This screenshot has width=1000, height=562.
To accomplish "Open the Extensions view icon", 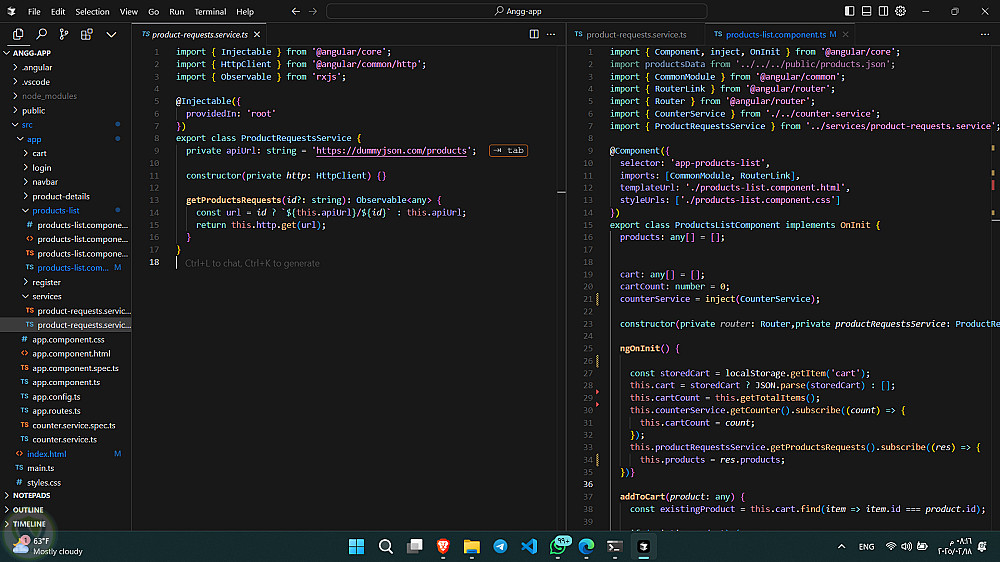I will (87, 34).
